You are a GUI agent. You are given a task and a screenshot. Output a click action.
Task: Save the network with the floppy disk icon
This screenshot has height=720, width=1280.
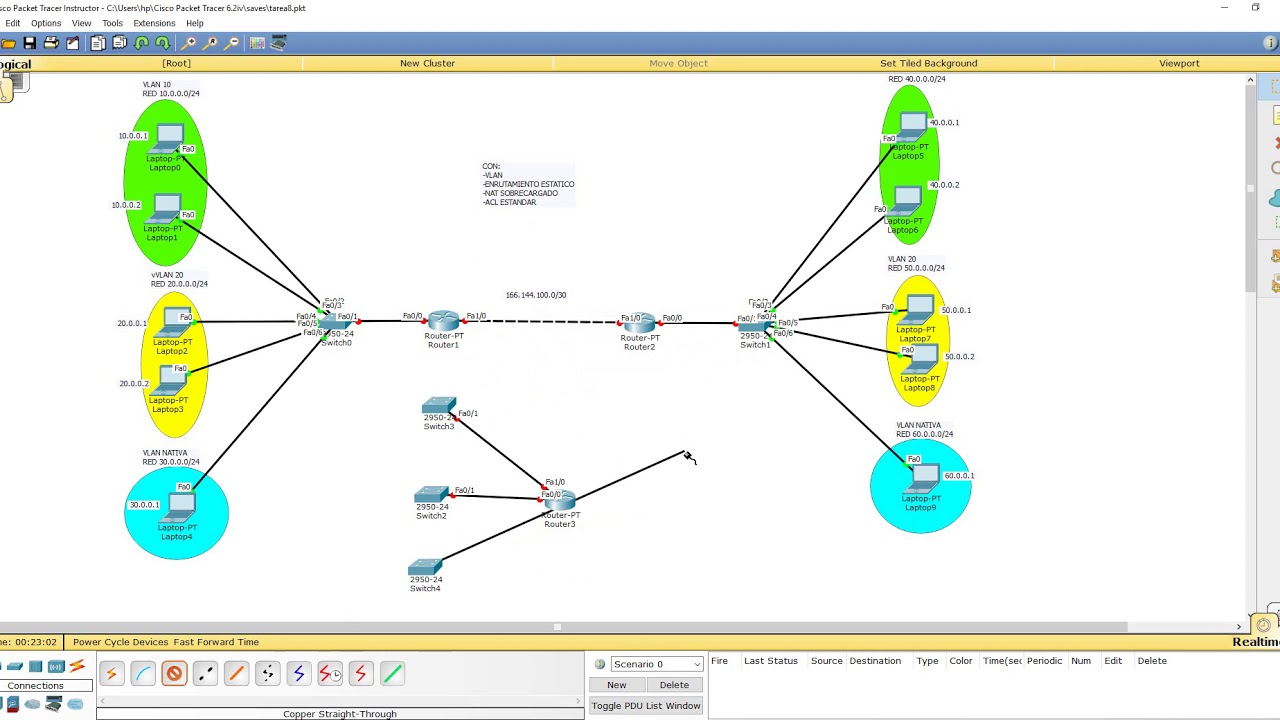coord(30,43)
